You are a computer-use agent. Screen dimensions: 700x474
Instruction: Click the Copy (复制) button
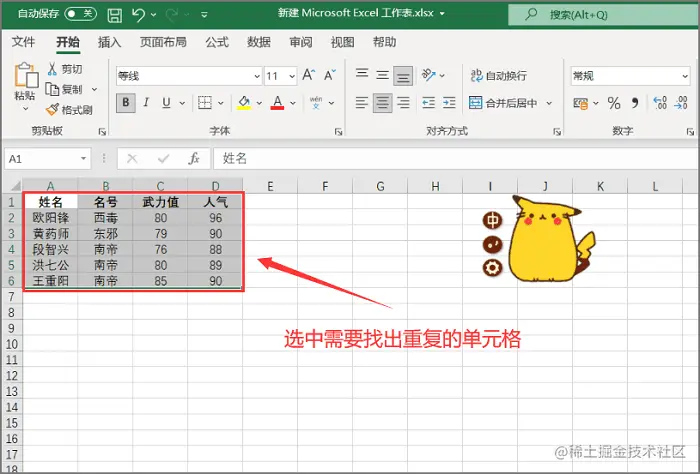coord(65,89)
